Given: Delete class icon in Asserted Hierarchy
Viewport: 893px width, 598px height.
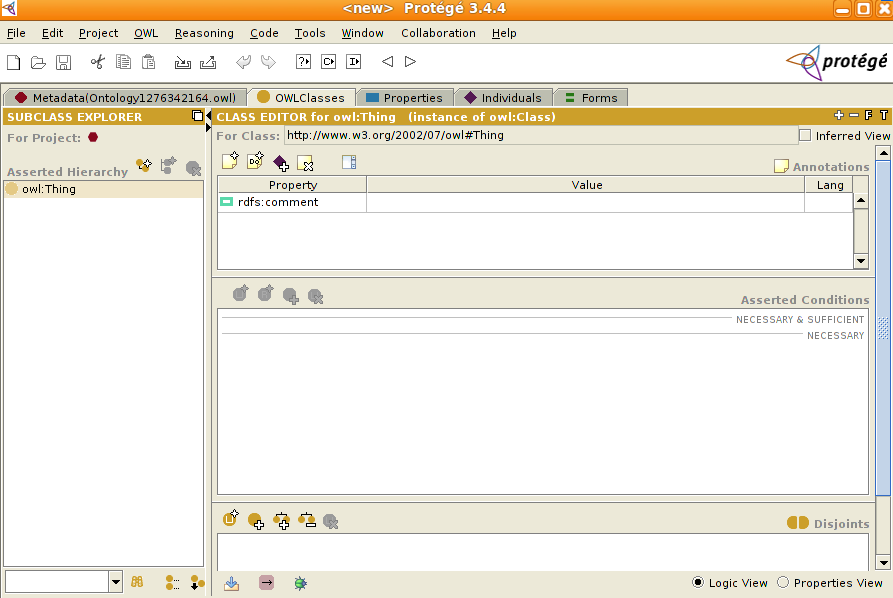Looking at the screenshot, I should tap(194, 168).
